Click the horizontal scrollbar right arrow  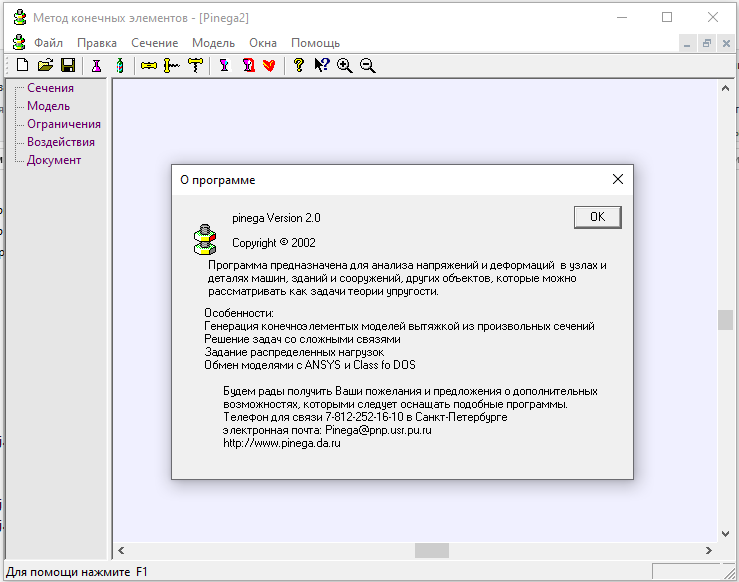coord(708,550)
